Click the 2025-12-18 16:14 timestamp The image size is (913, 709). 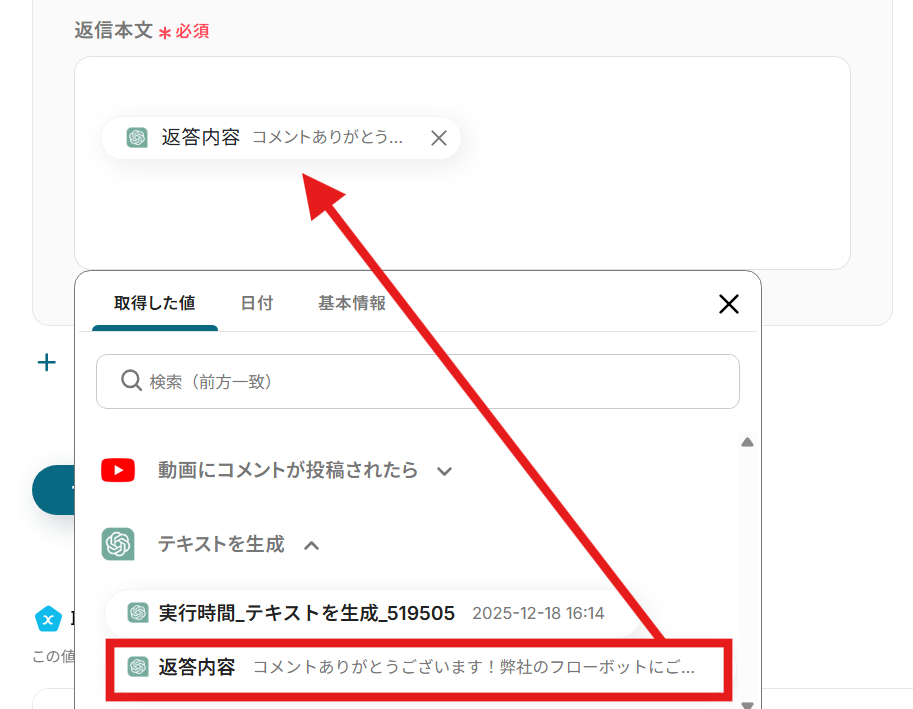(538, 613)
